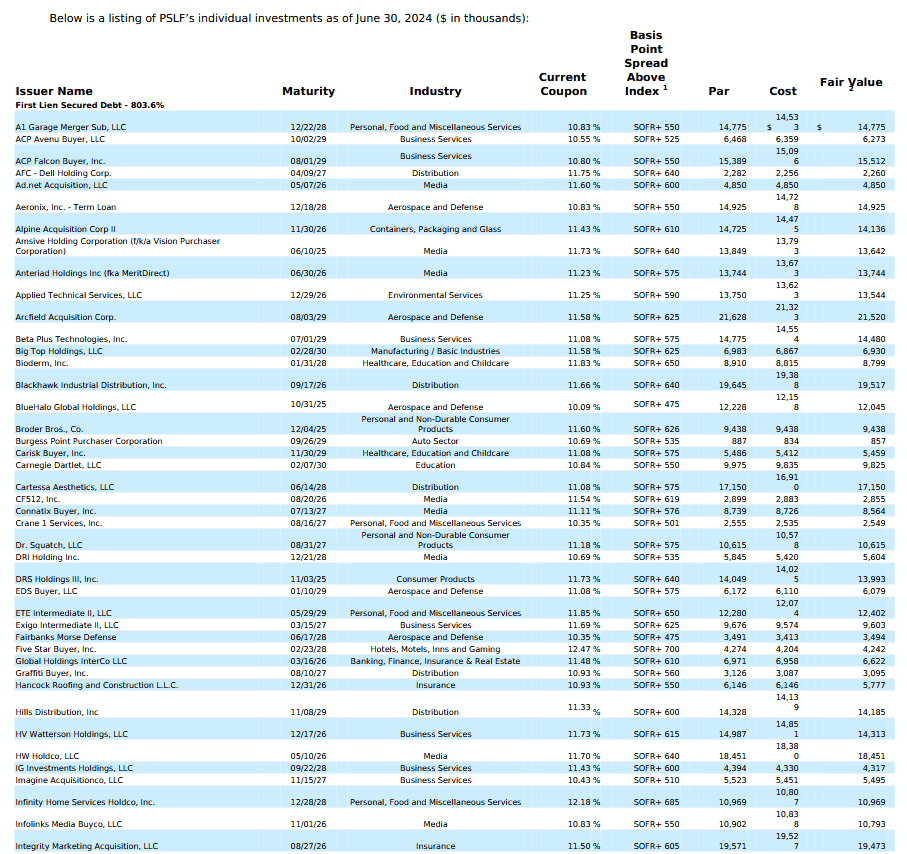Viewport: 907px width, 854px height.
Task: Click issuer name "Bioderm, Inc."
Action: 42,364
